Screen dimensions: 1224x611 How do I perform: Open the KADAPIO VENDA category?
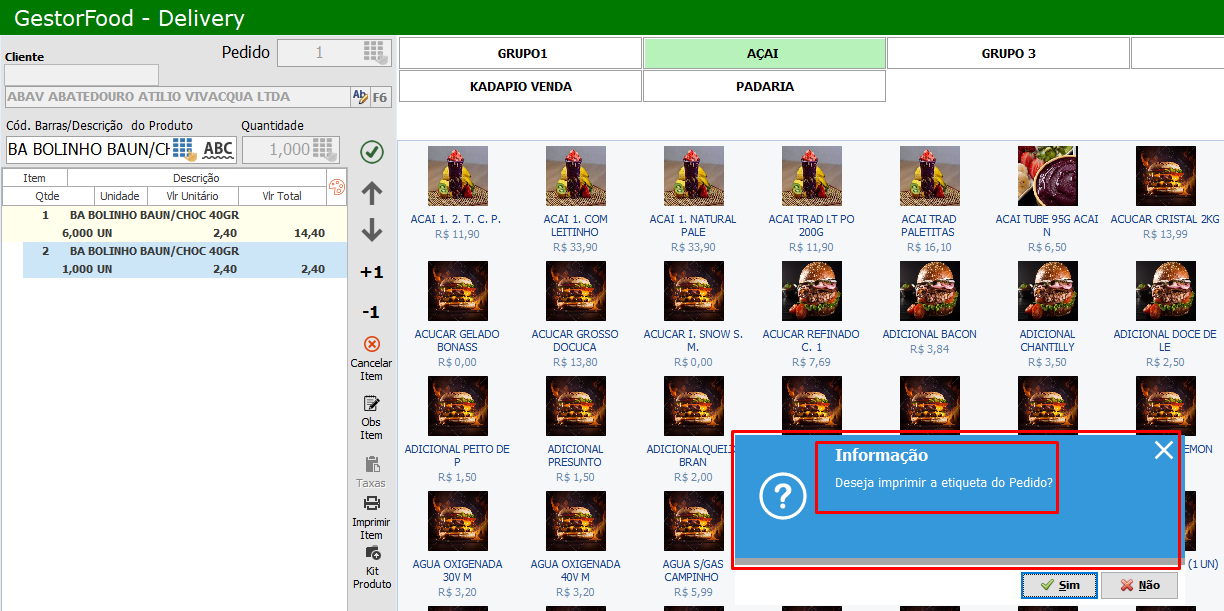[x=521, y=86]
